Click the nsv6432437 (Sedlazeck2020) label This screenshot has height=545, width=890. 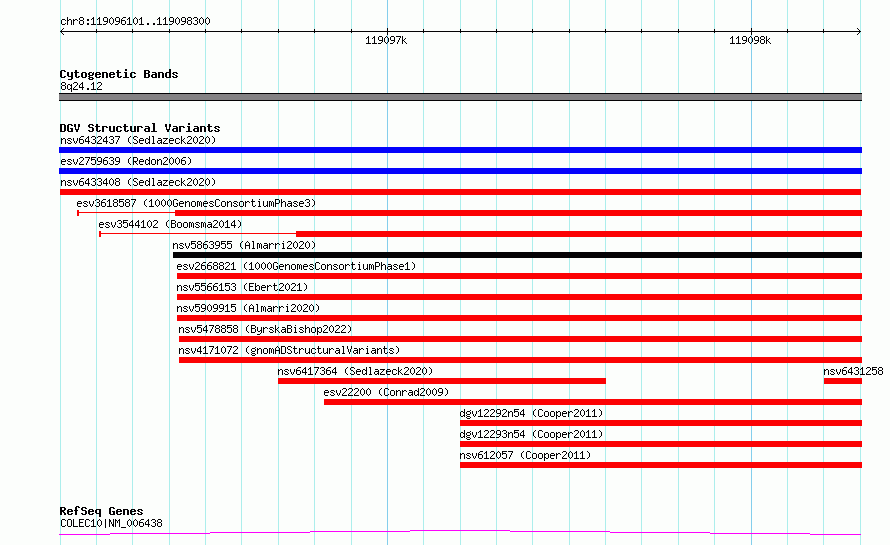pos(138,140)
